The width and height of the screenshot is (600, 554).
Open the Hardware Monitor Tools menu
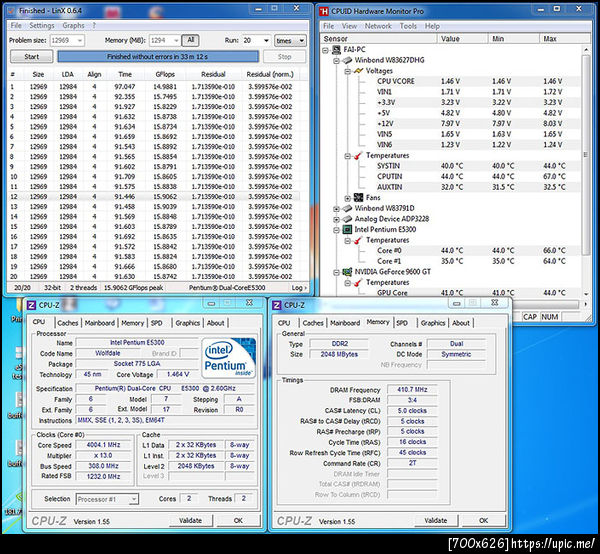coord(408,26)
